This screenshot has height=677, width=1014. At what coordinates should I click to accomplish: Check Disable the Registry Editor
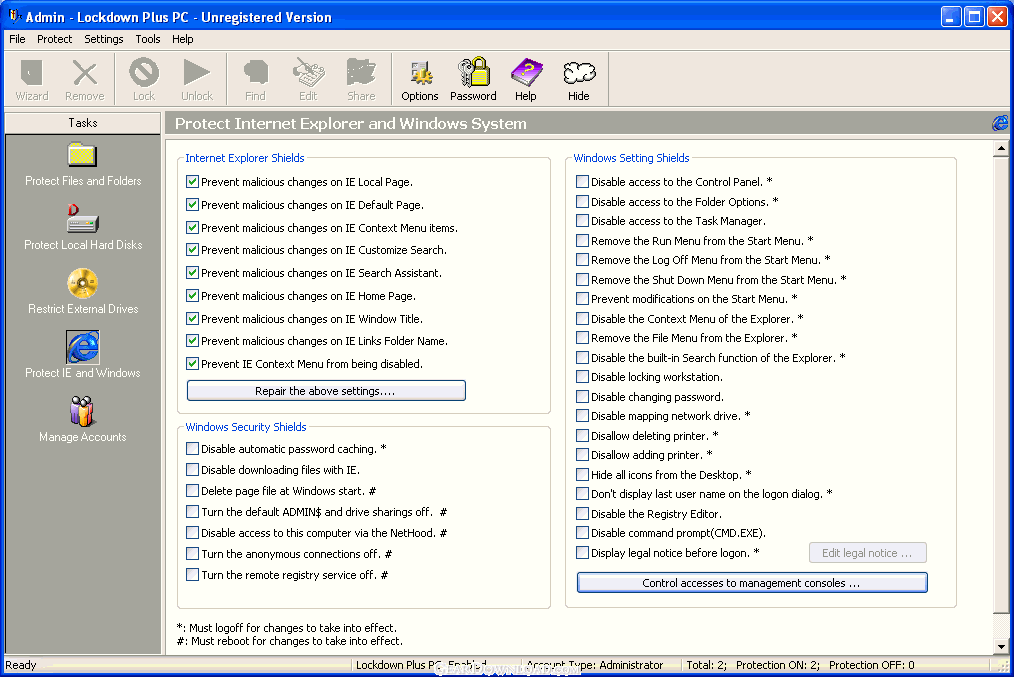click(582, 513)
